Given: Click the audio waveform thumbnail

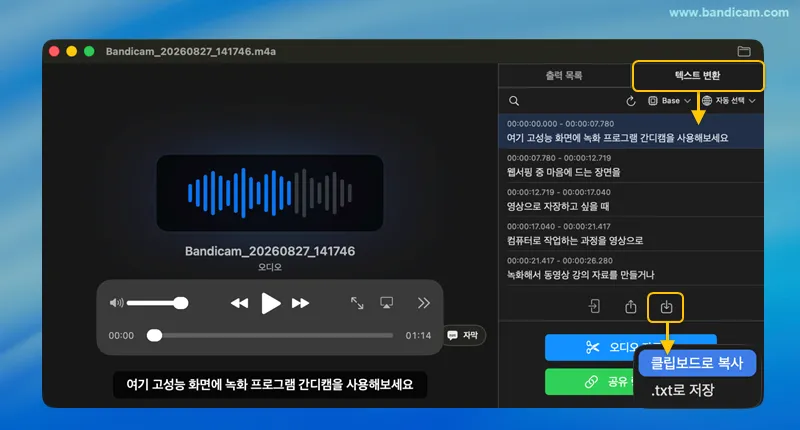Looking at the screenshot, I should [270, 193].
